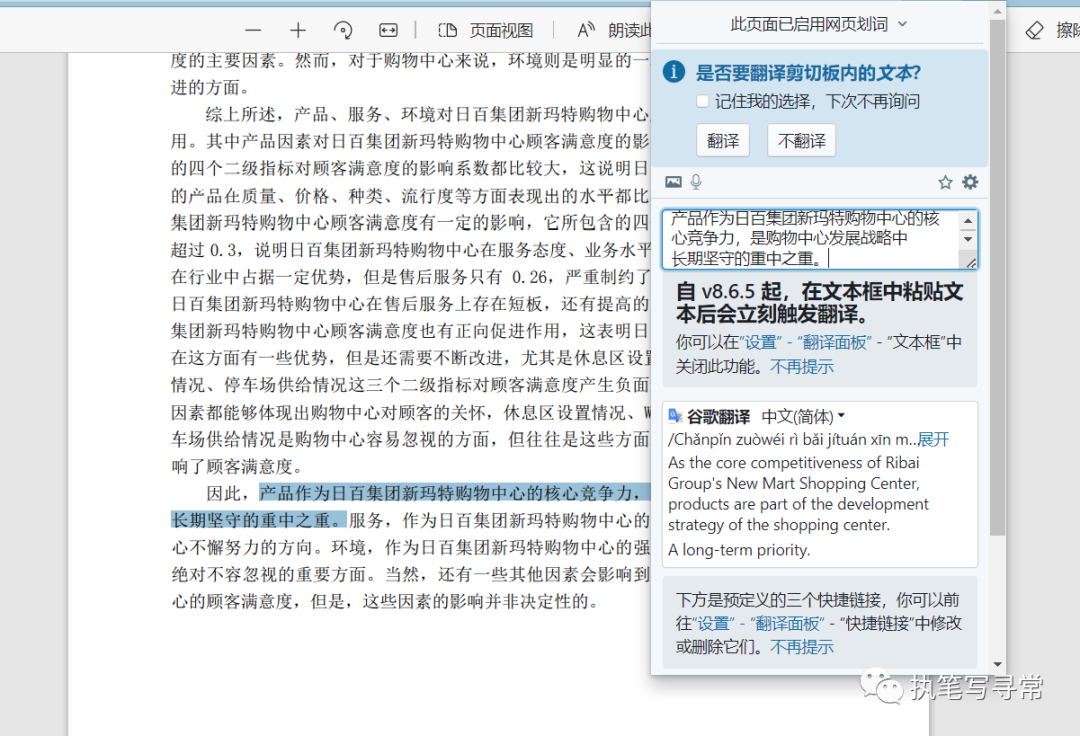Open 设置 link in paste tip
The image size is (1080, 736).
760,342
